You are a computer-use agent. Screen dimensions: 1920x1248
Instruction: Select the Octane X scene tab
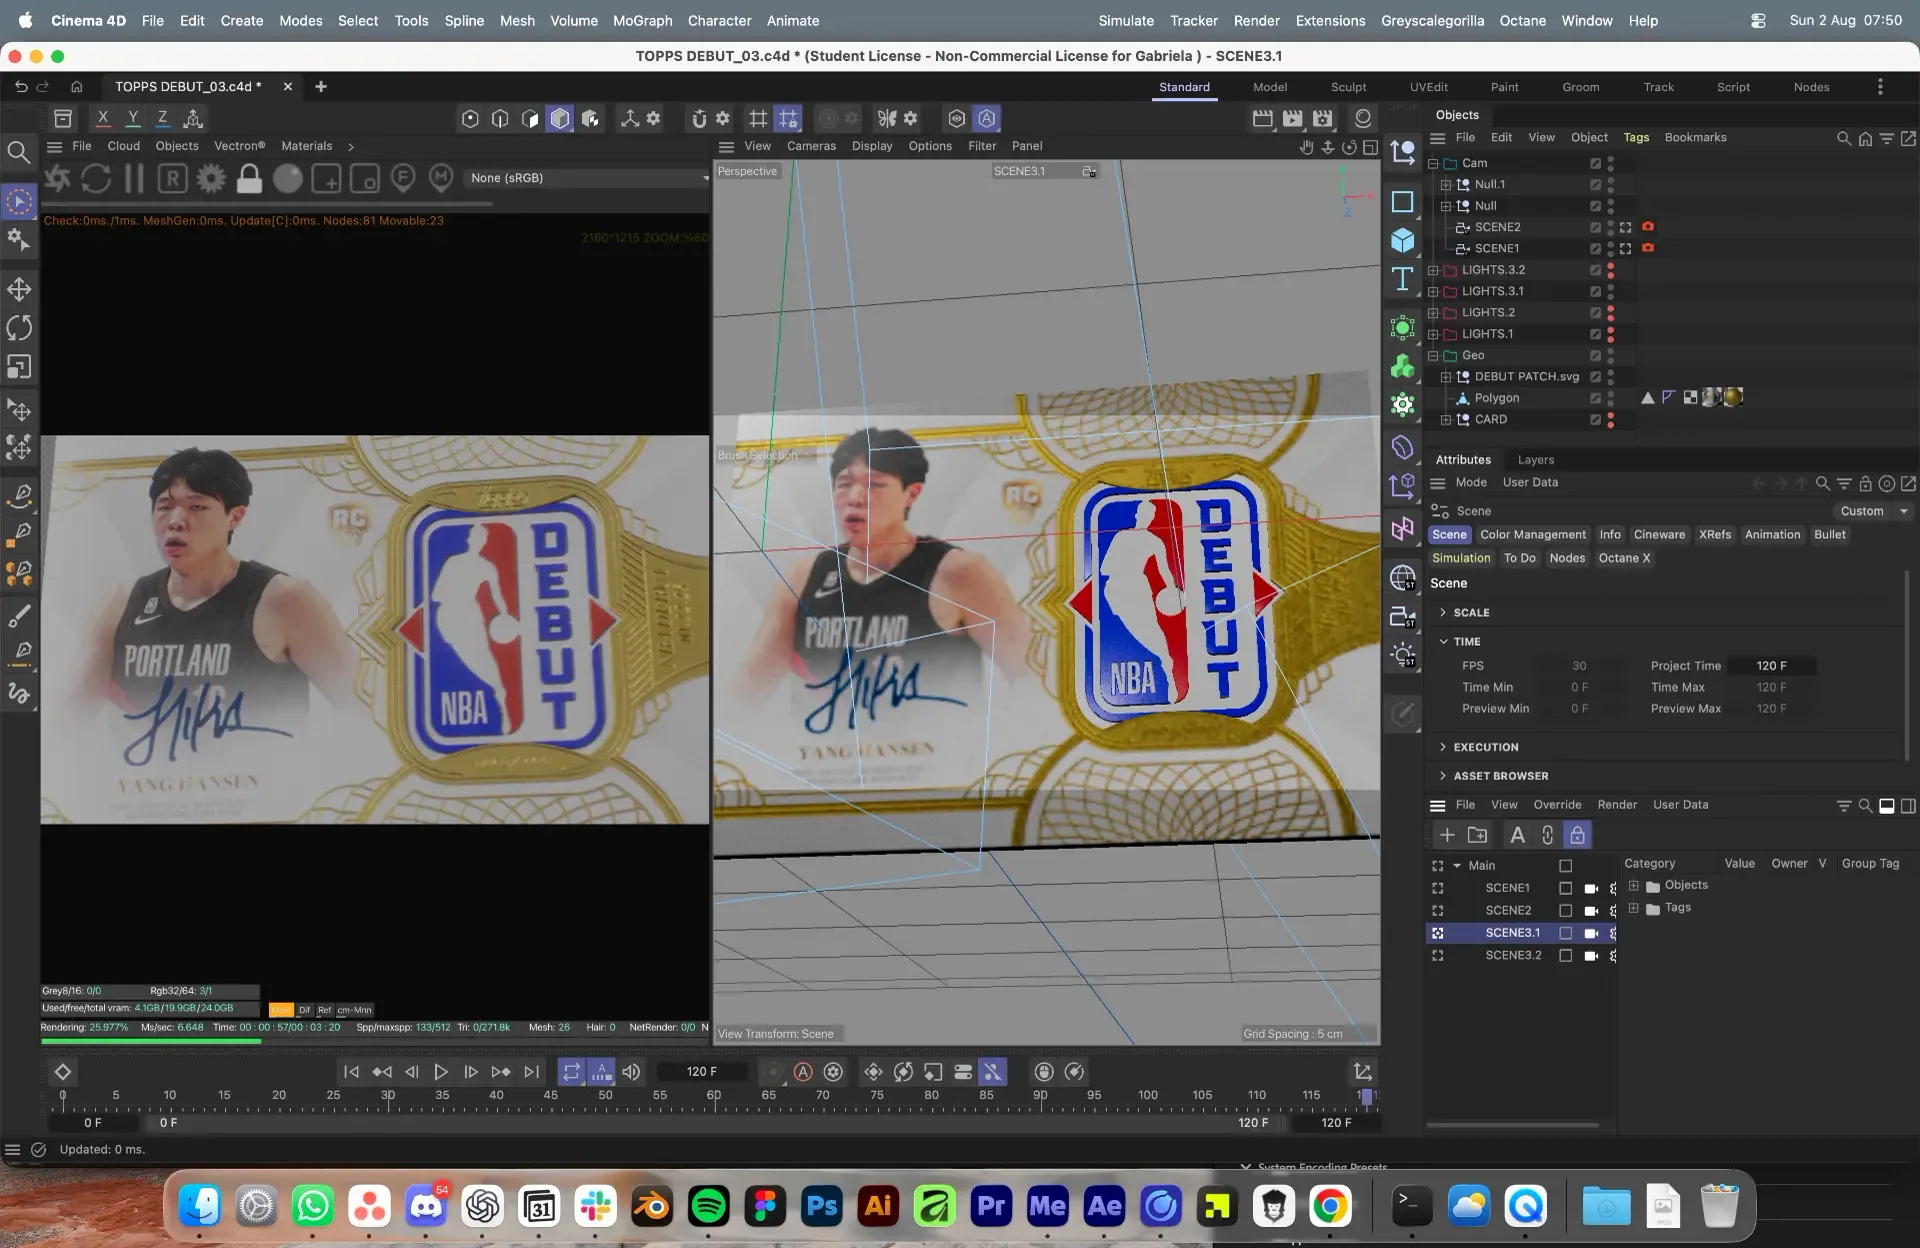1624,558
